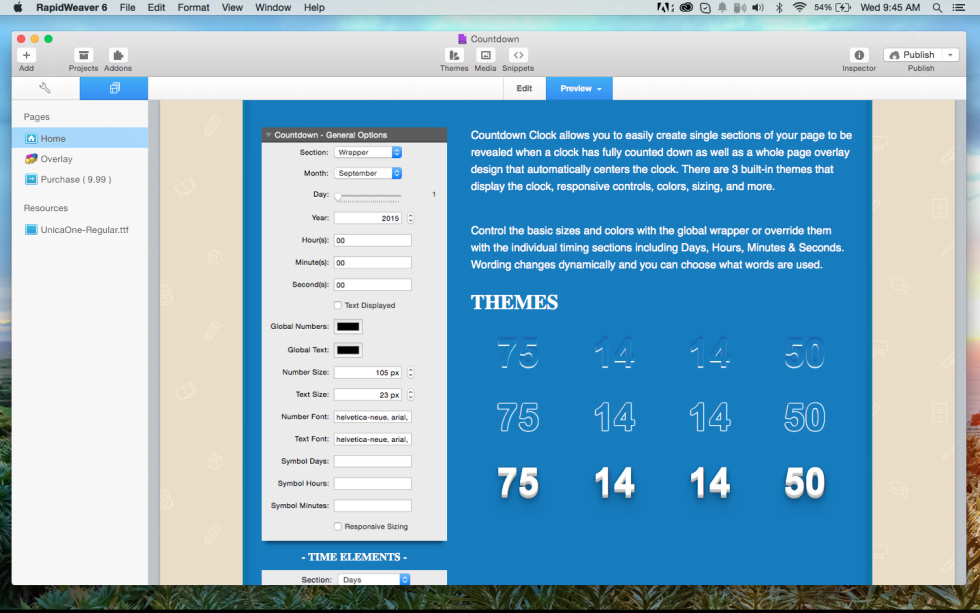Click the Global Numbers color swatch
This screenshot has width=980, height=613.
tap(348, 326)
